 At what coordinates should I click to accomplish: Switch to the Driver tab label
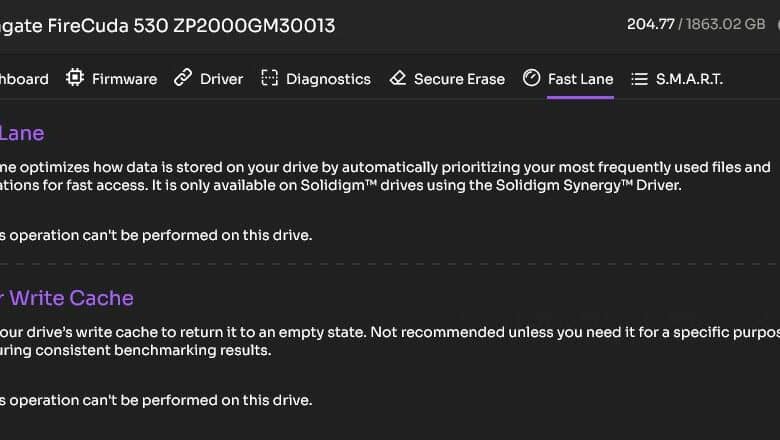tap(221, 79)
